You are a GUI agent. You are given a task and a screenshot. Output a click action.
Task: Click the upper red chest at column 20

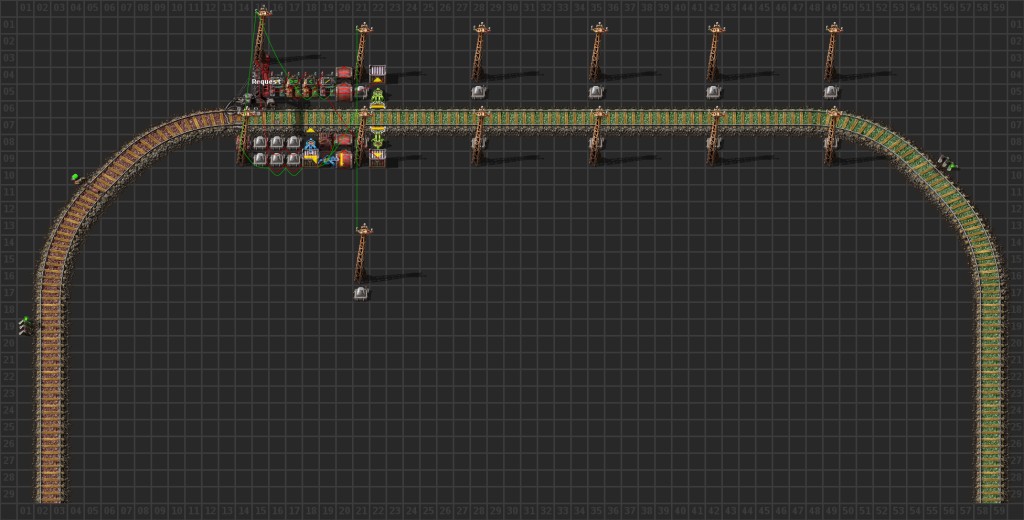pyautogui.click(x=344, y=72)
